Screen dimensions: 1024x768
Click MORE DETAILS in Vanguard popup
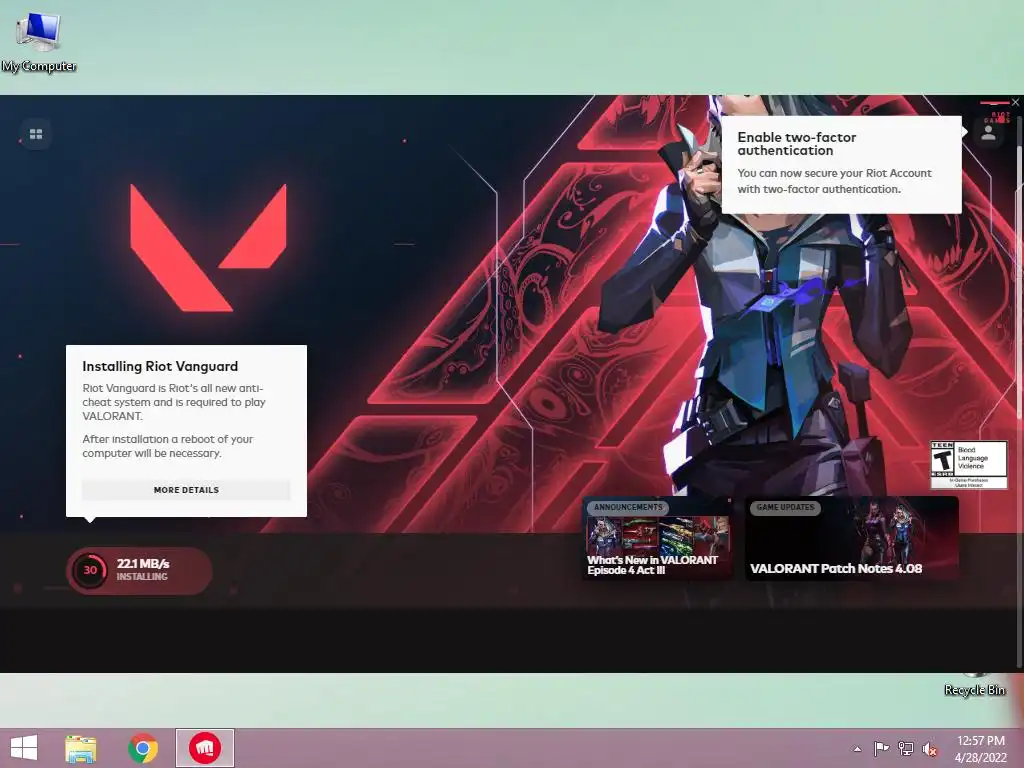[x=186, y=490]
